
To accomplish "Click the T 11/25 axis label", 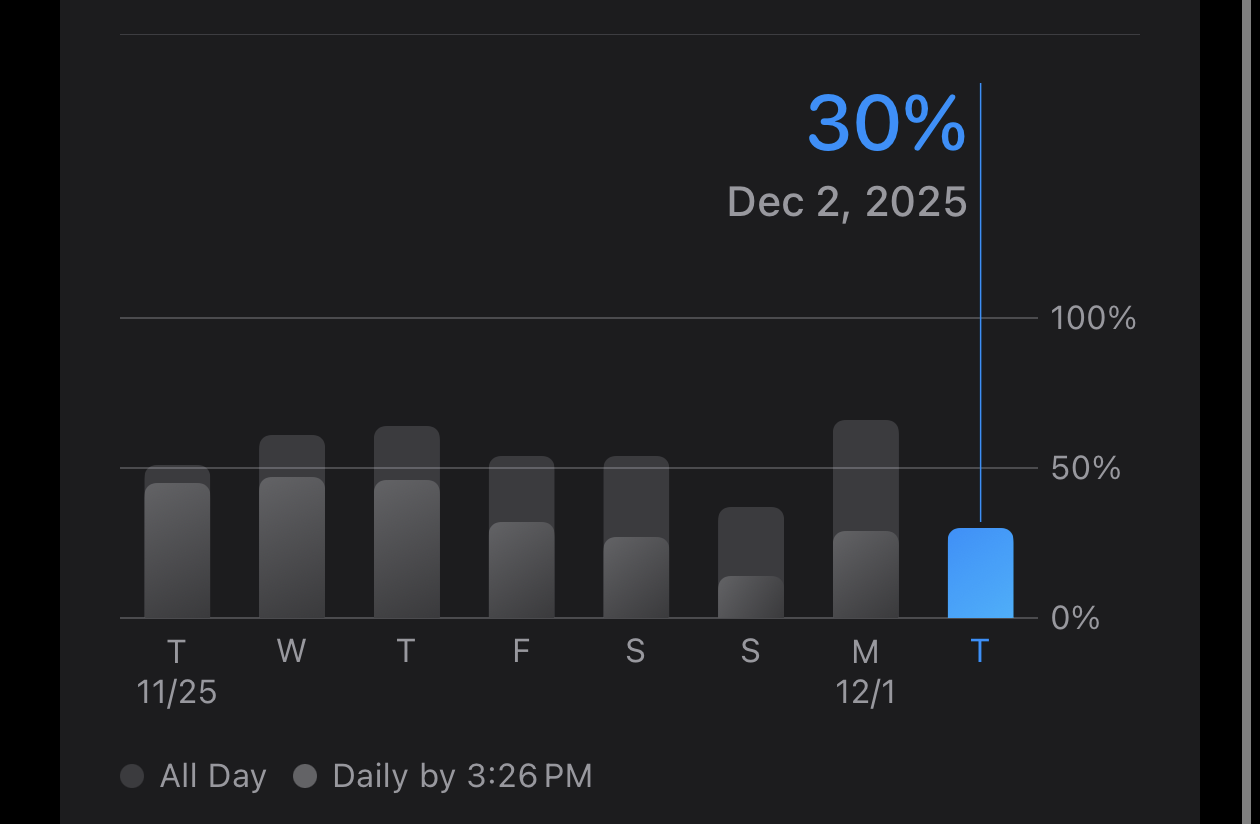I will point(177,672).
